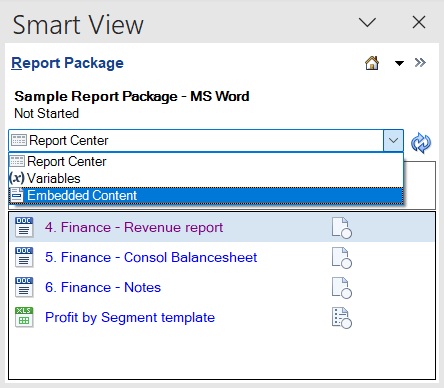The image size is (444, 388).
Task: Click status icon for Profit by Segment row
Action: (342, 318)
